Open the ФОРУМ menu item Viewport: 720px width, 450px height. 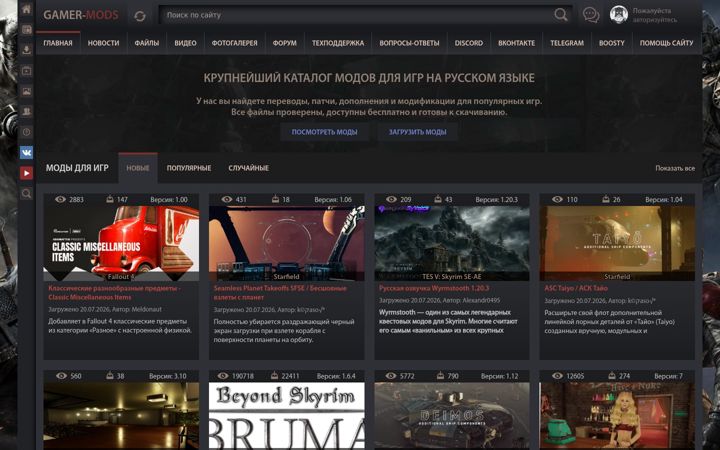click(285, 43)
